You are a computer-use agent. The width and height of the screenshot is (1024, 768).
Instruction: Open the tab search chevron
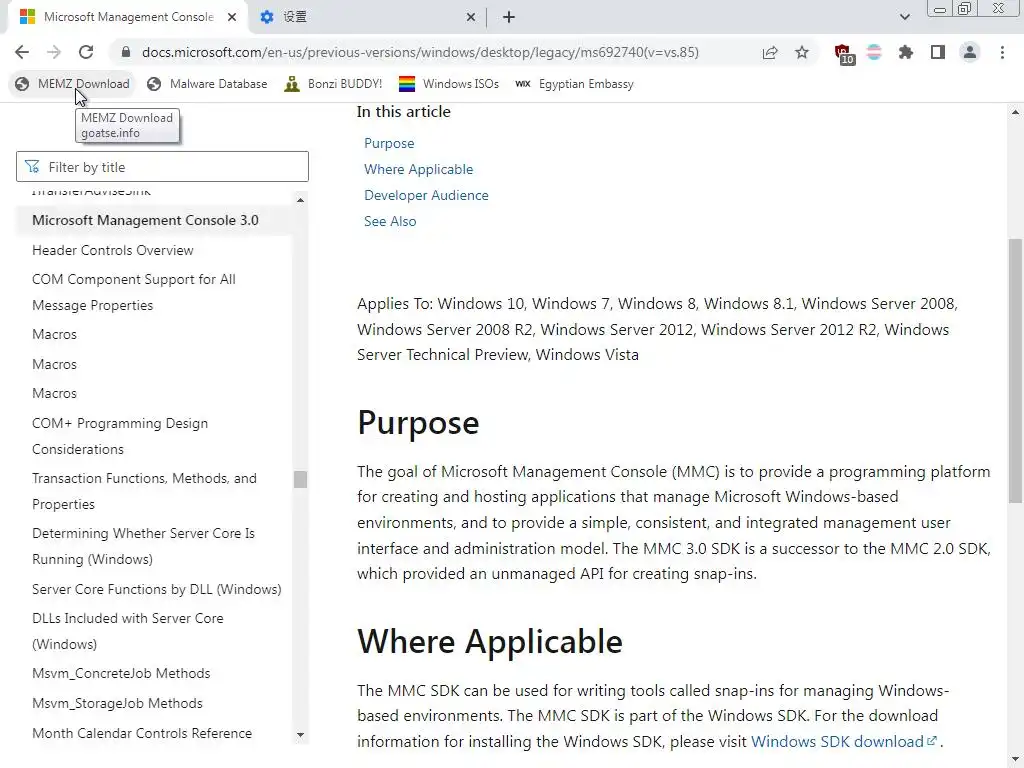904,17
